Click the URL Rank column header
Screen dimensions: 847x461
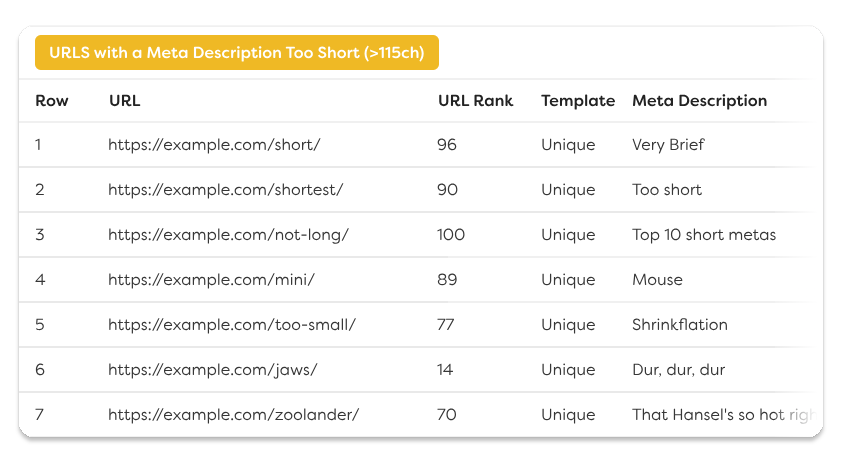coord(475,101)
